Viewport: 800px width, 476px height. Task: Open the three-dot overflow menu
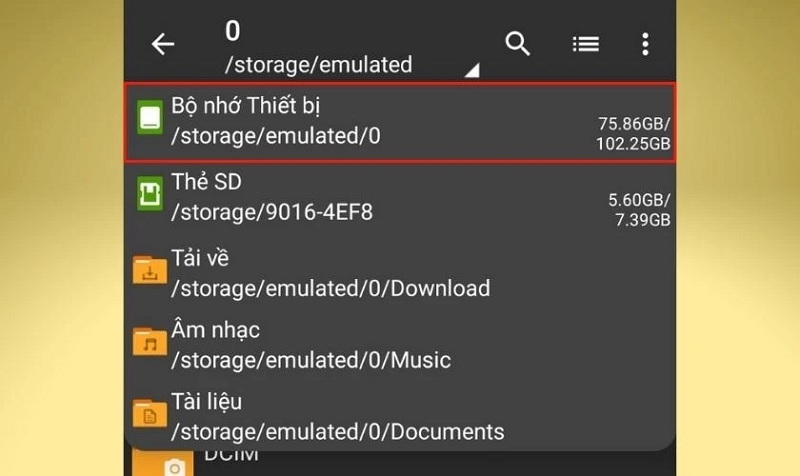pyautogui.click(x=645, y=44)
